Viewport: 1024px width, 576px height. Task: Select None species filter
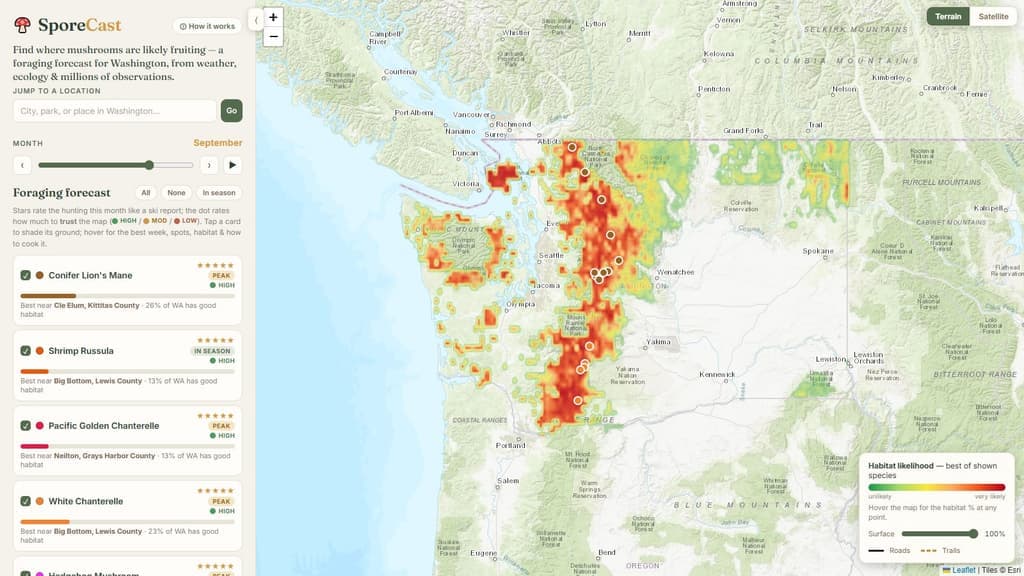pos(176,193)
